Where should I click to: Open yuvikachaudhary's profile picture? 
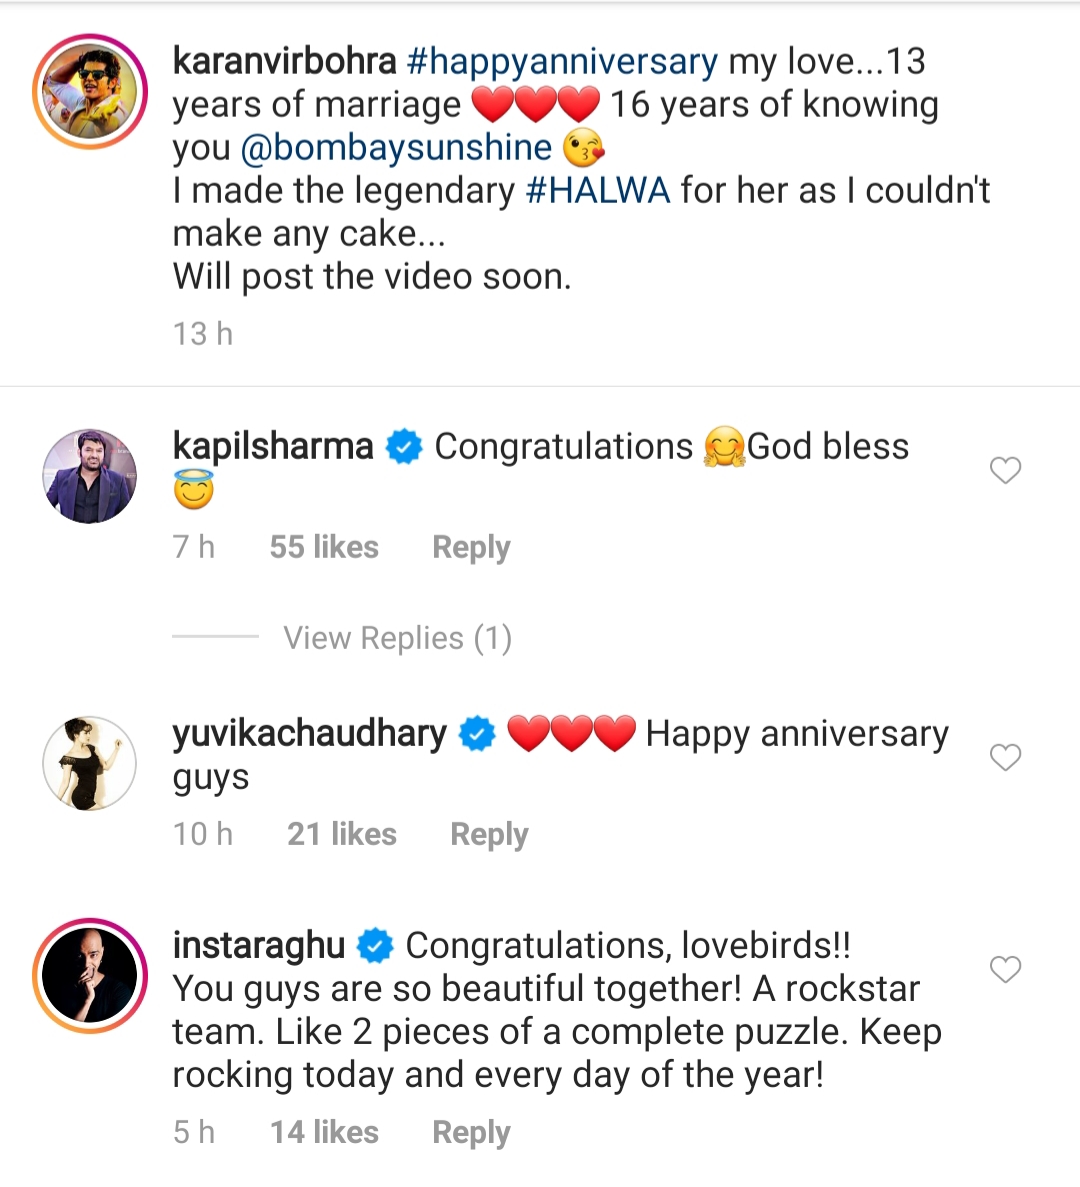[89, 763]
